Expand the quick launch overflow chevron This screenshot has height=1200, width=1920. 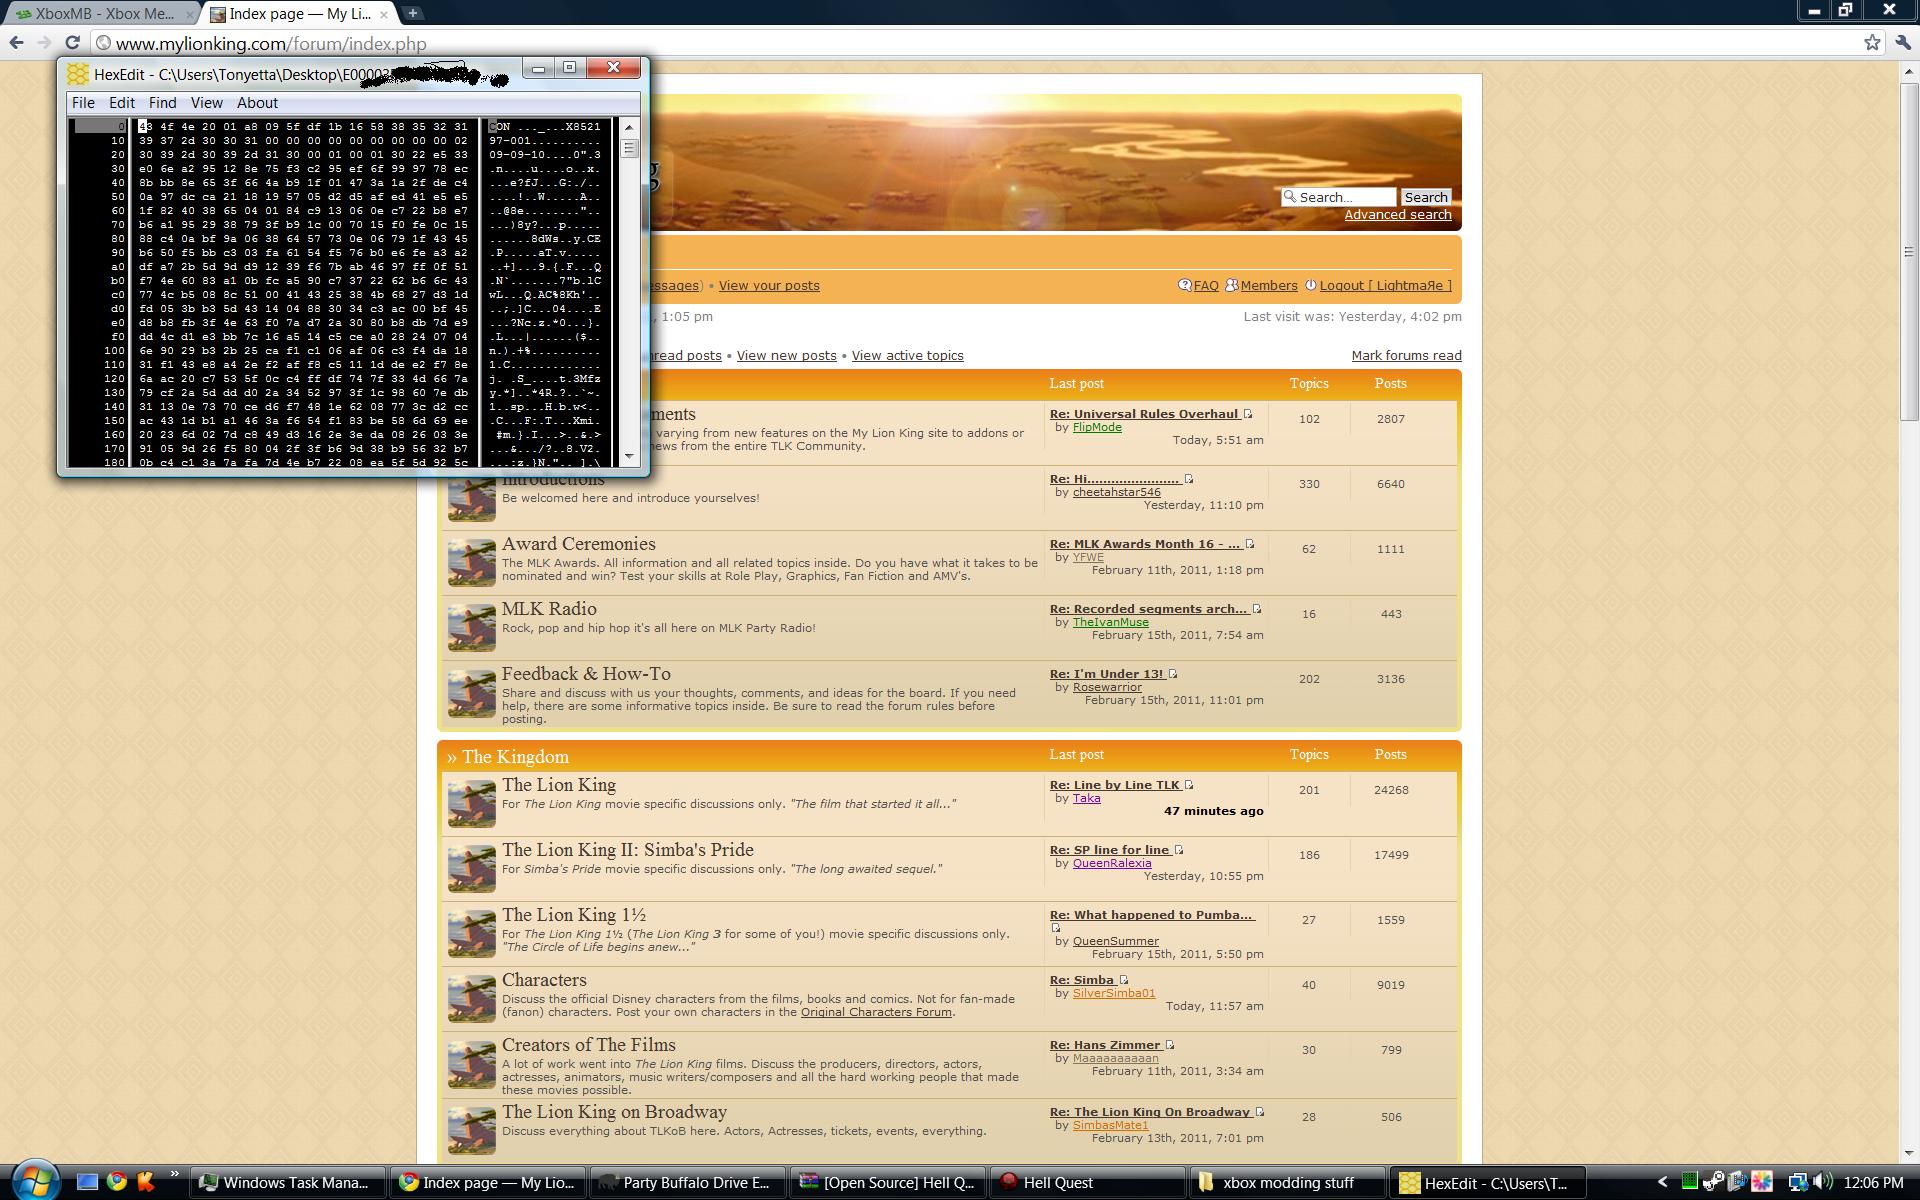(x=174, y=1175)
